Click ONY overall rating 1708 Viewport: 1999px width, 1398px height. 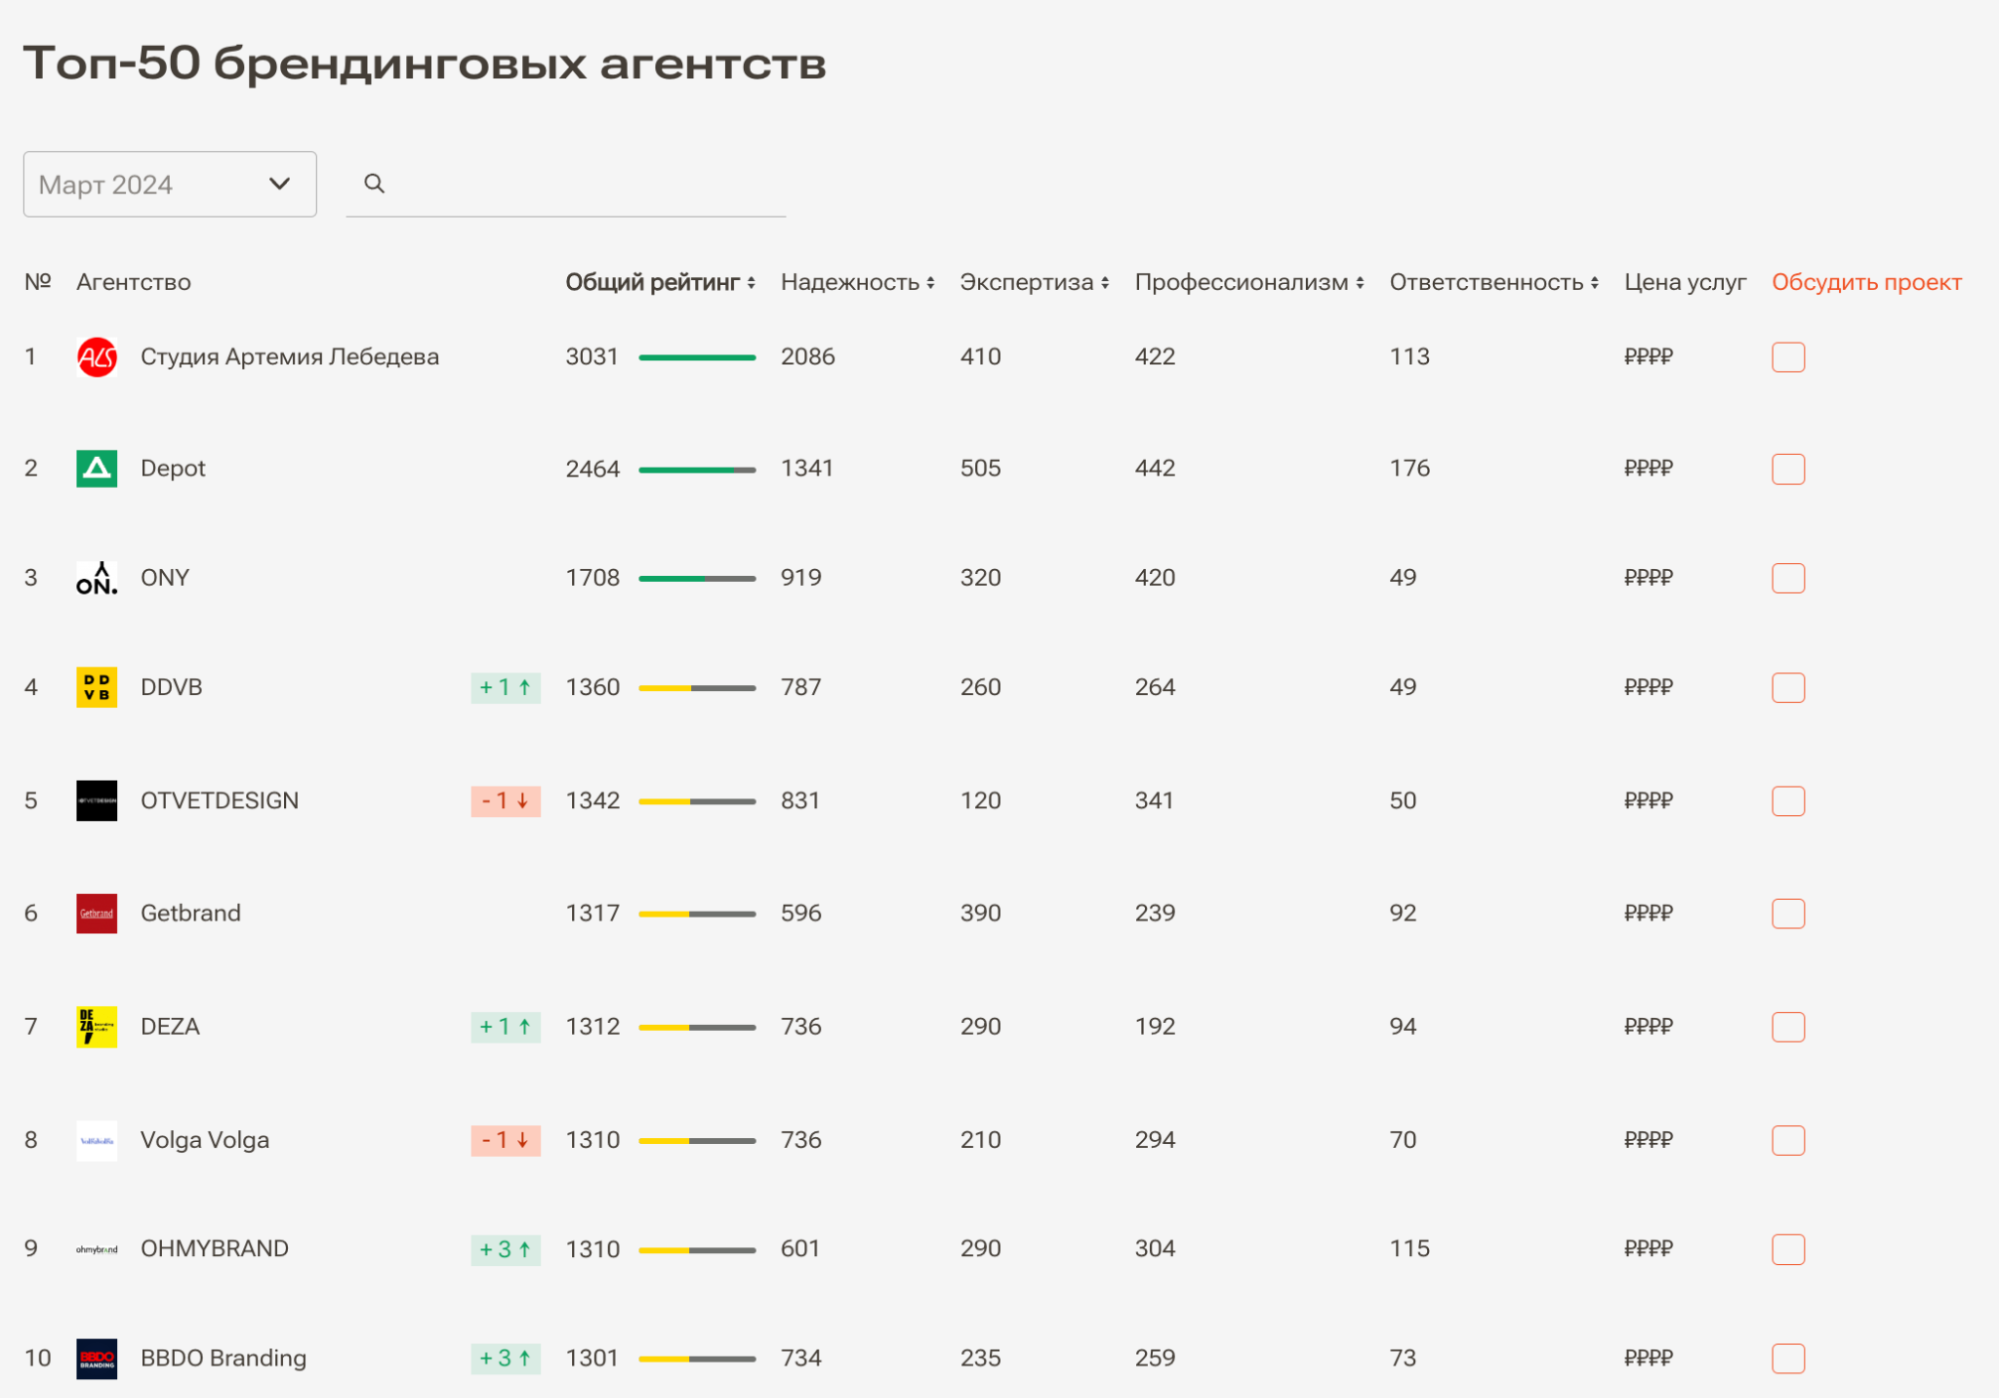592,578
